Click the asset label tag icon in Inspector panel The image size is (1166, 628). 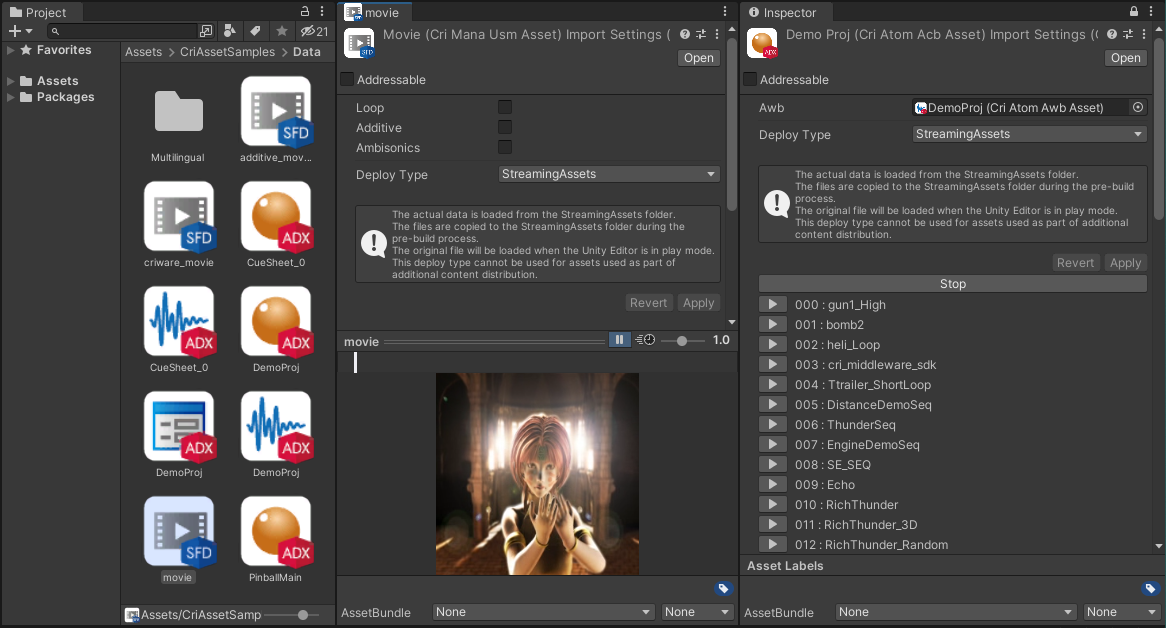1150,589
